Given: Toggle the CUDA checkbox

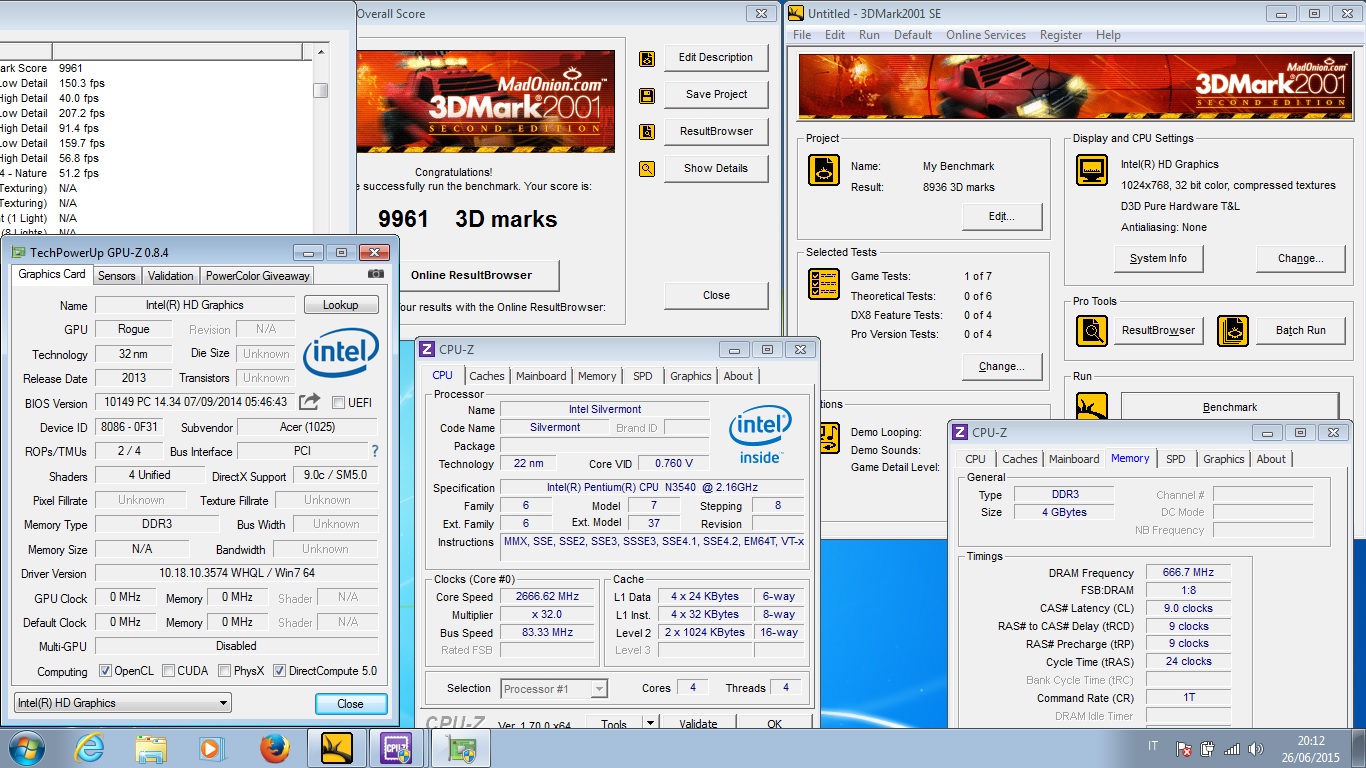Looking at the screenshot, I should (x=169, y=671).
